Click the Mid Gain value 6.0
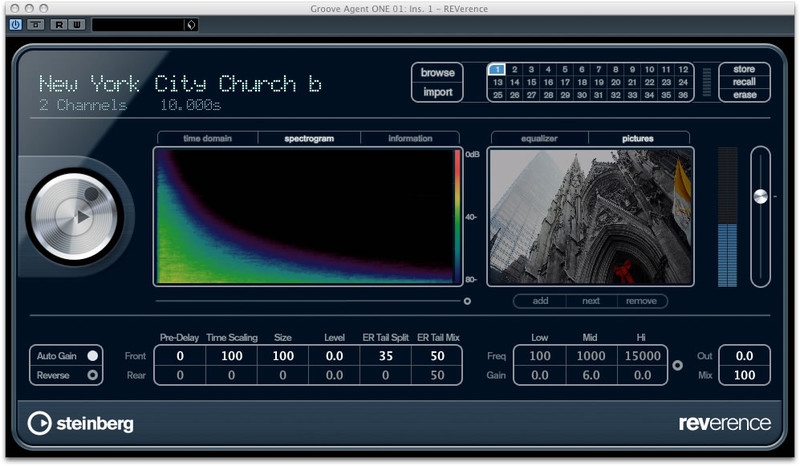The image size is (800, 466). coord(591,375)
